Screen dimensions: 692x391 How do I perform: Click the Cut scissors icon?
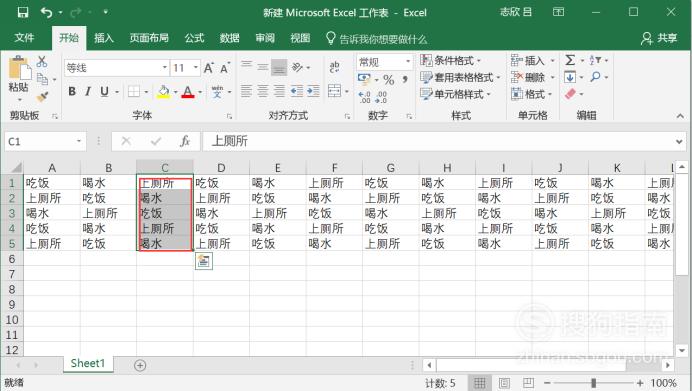coord(42,61)
